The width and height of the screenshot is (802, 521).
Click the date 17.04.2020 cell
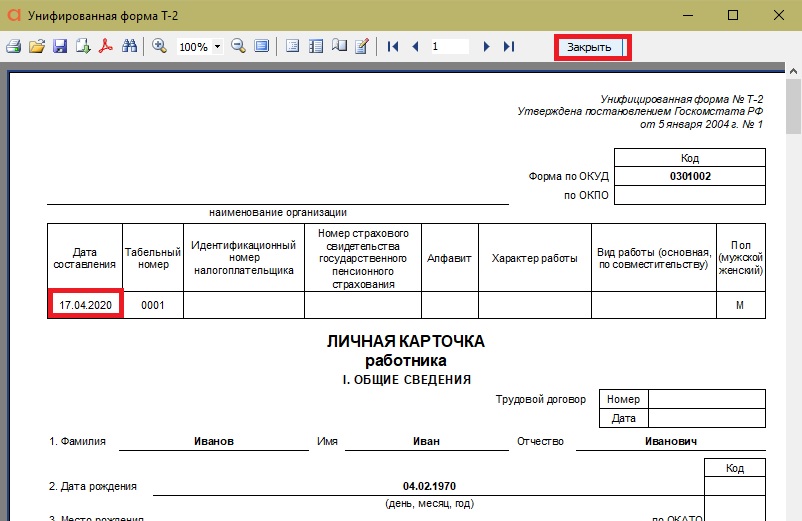(x=85, y=305)
